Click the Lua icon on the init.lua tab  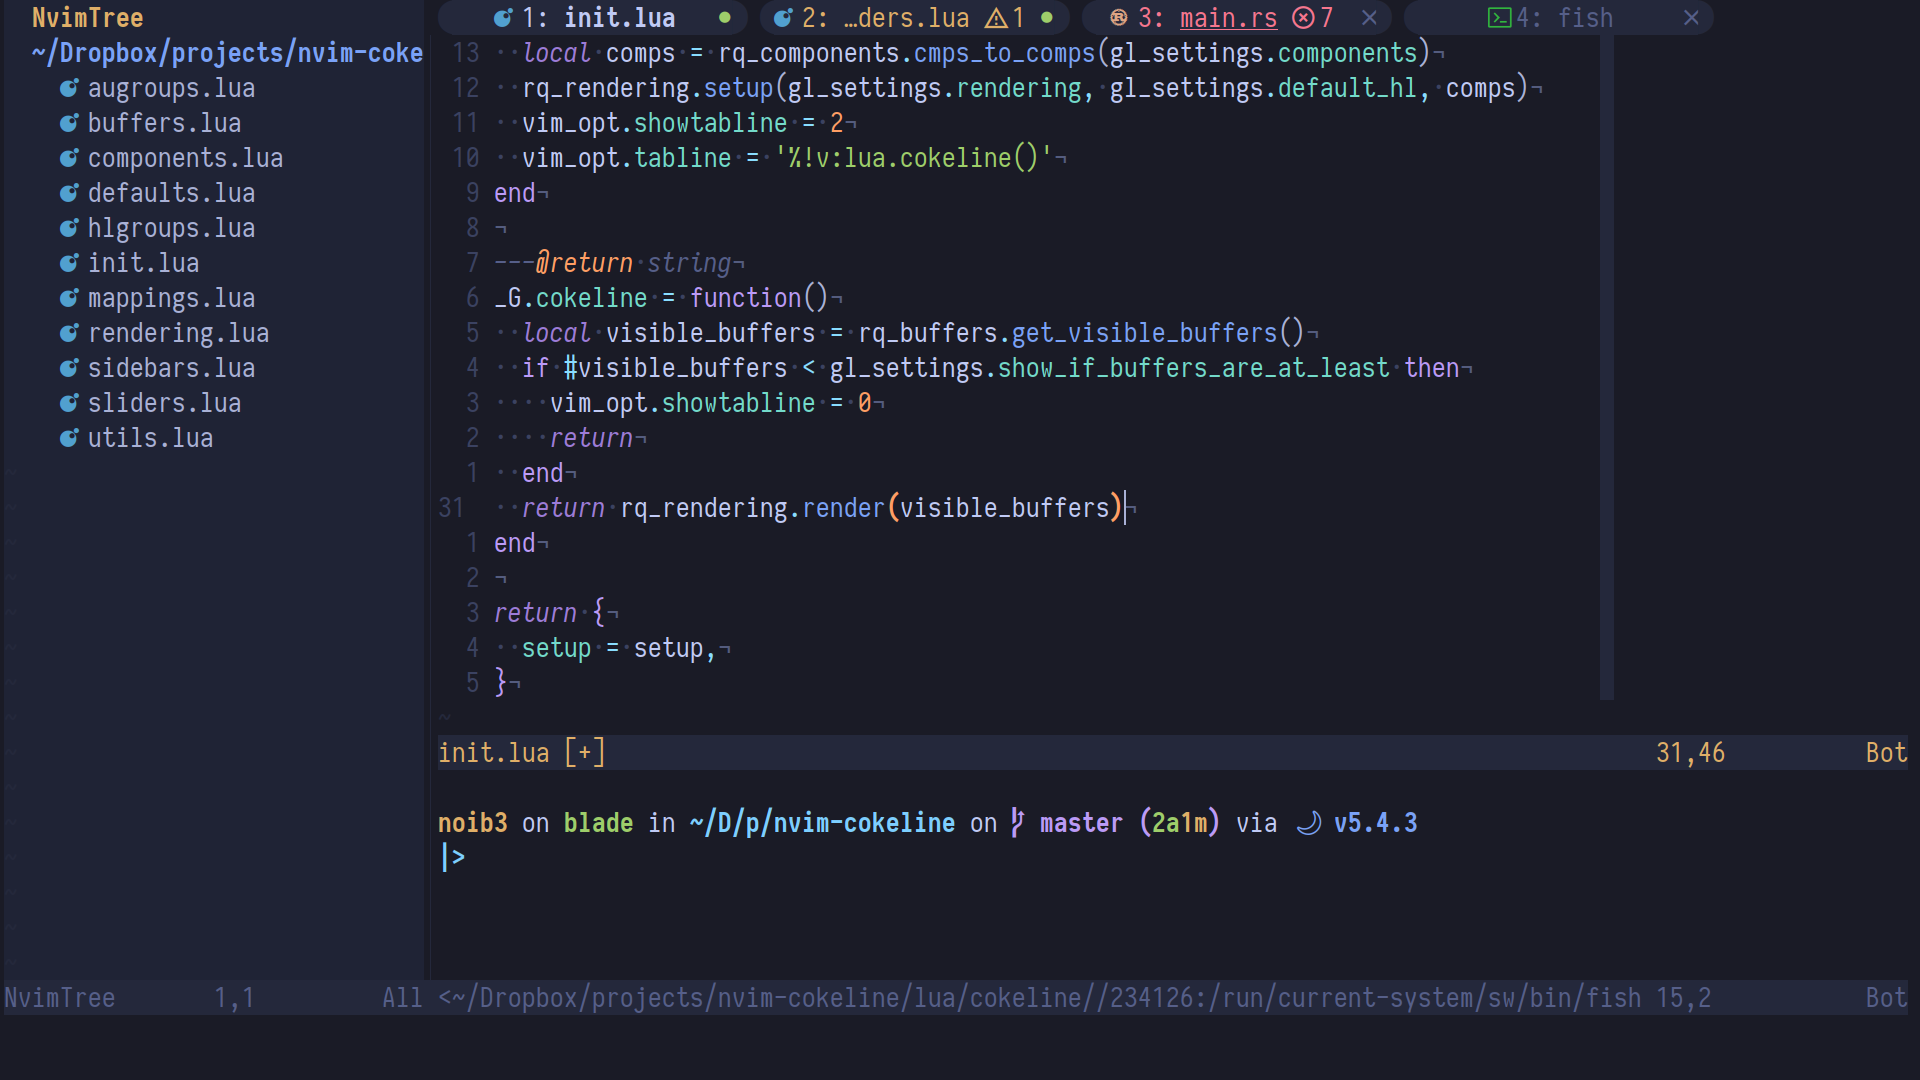pyautogui.click(x=504, y=18)
